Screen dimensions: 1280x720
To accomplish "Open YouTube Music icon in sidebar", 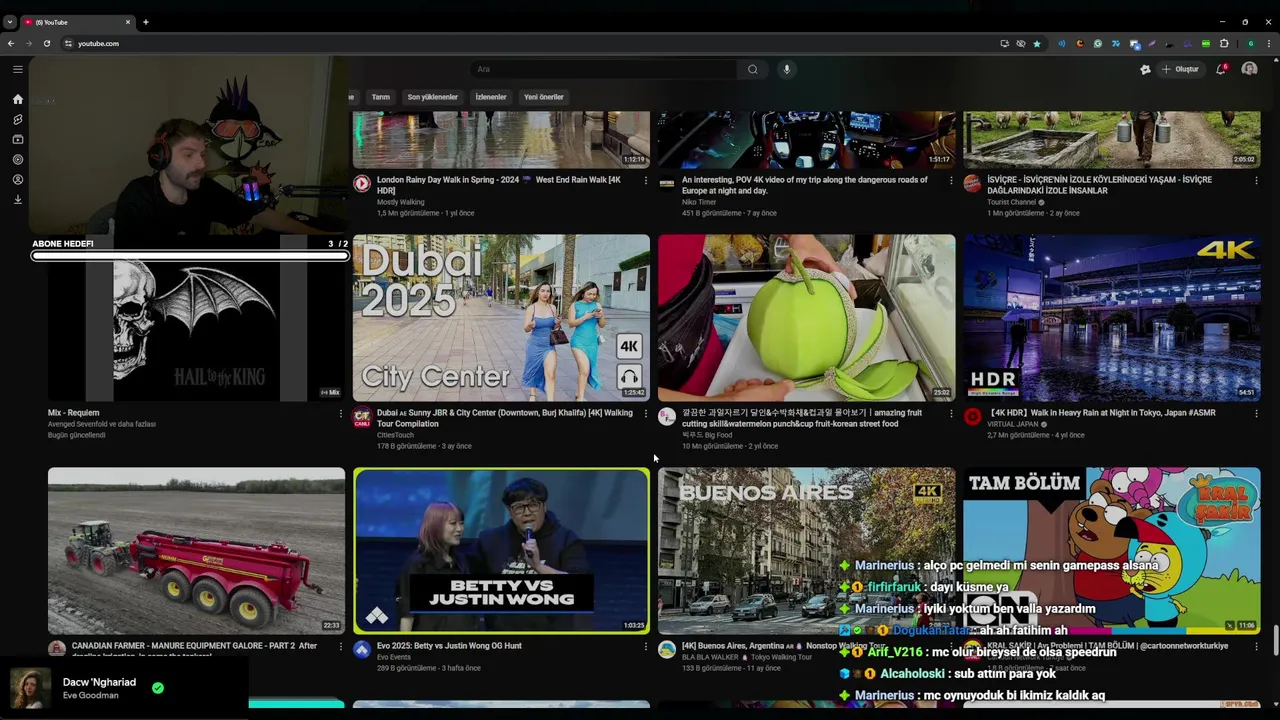I will click(17, 159).
